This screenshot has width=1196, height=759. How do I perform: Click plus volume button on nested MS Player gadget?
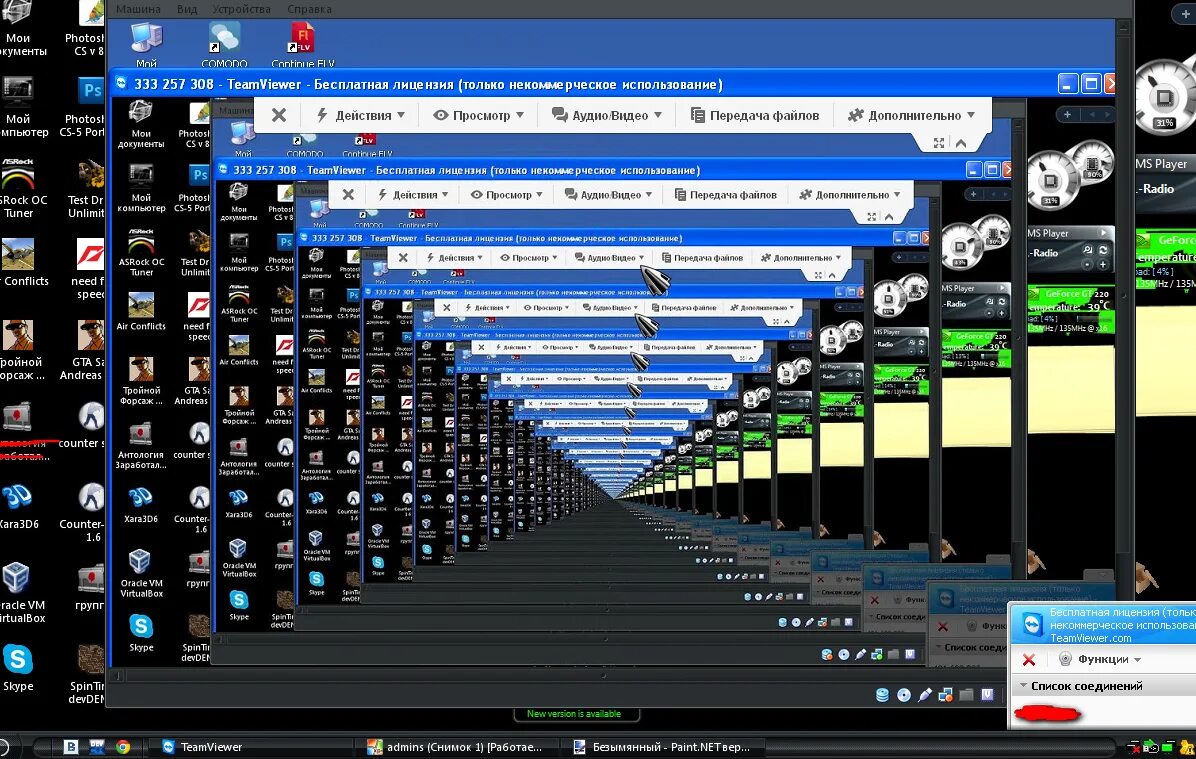(1103, 265)
